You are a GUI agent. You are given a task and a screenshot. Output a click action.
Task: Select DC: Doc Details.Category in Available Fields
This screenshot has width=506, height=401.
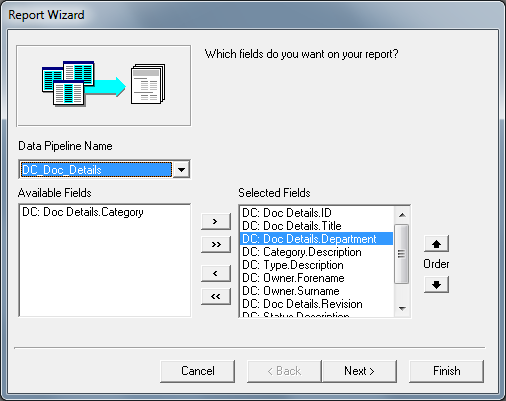[x=83, y=212]
